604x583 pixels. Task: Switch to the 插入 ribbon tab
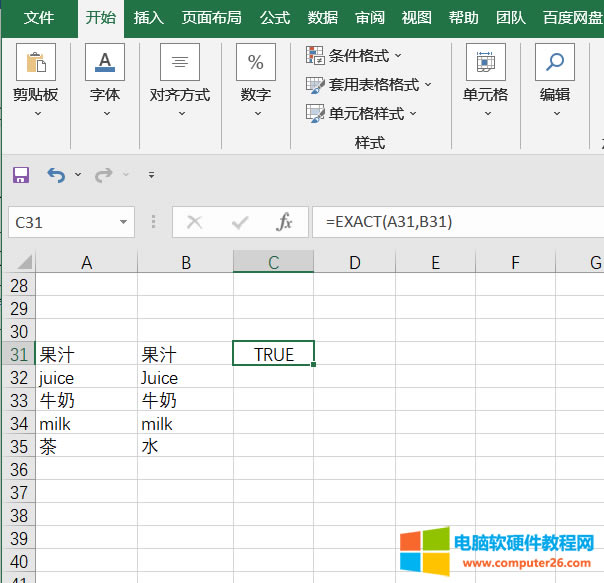[149, 17]
